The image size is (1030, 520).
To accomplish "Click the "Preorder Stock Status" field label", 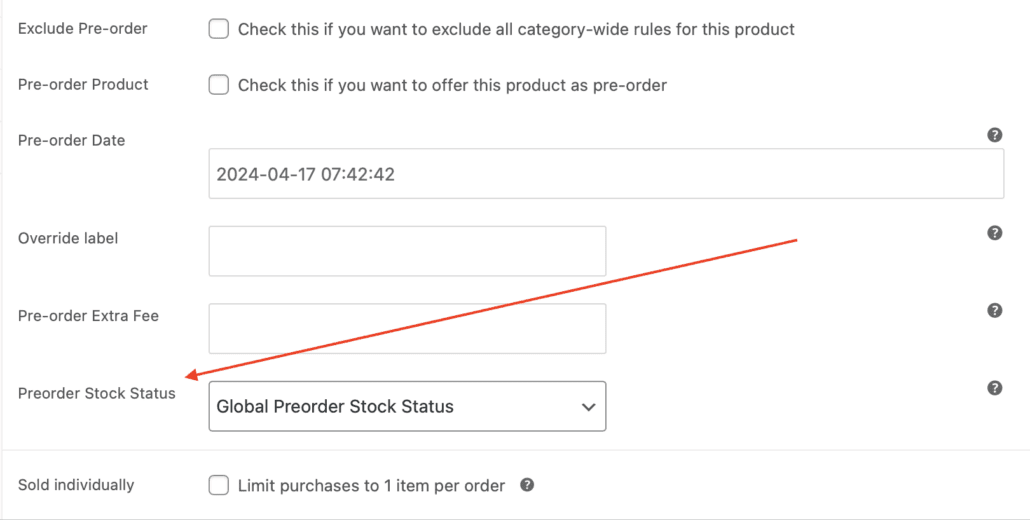I will tap(96, 394).
